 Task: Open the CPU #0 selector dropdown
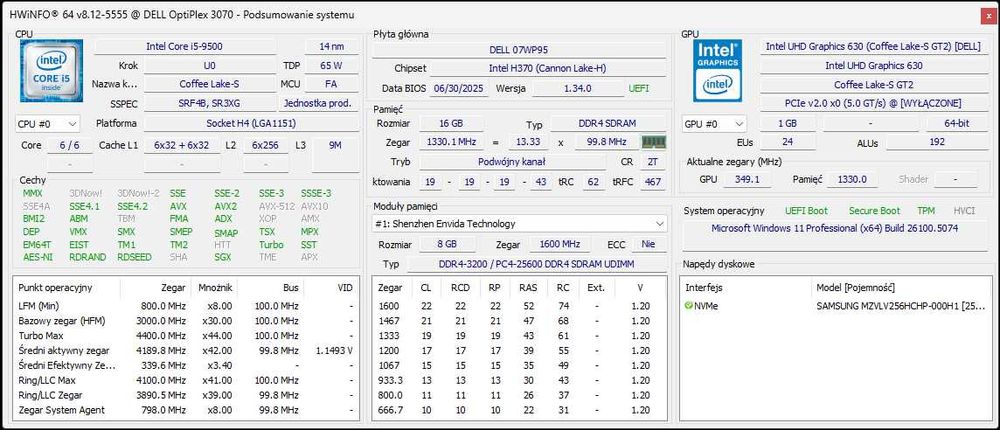click(47, 124)
